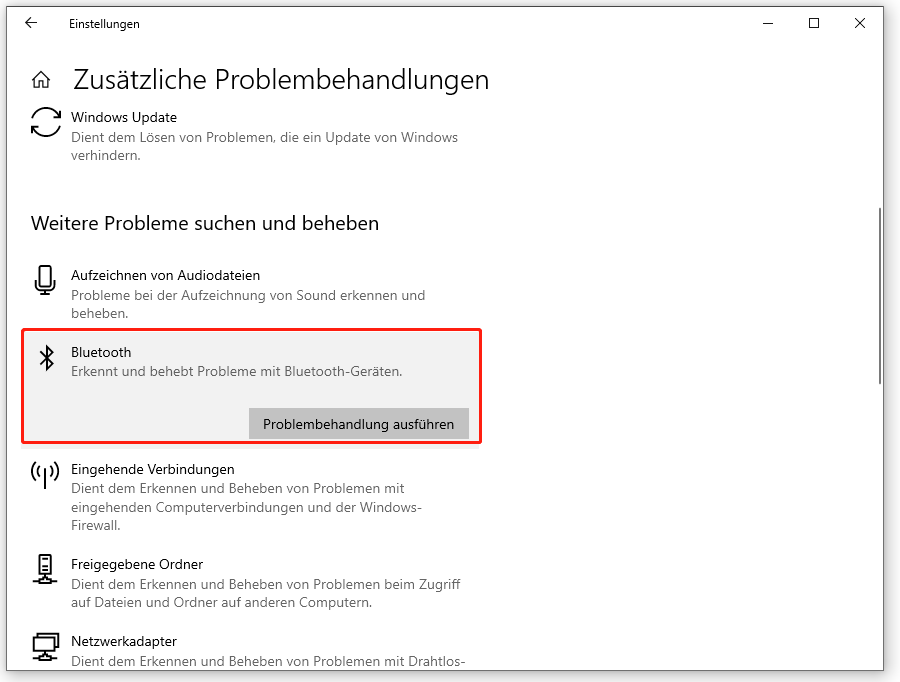
Task: Go back with the arrow in title bar
Action: (31, 23)
